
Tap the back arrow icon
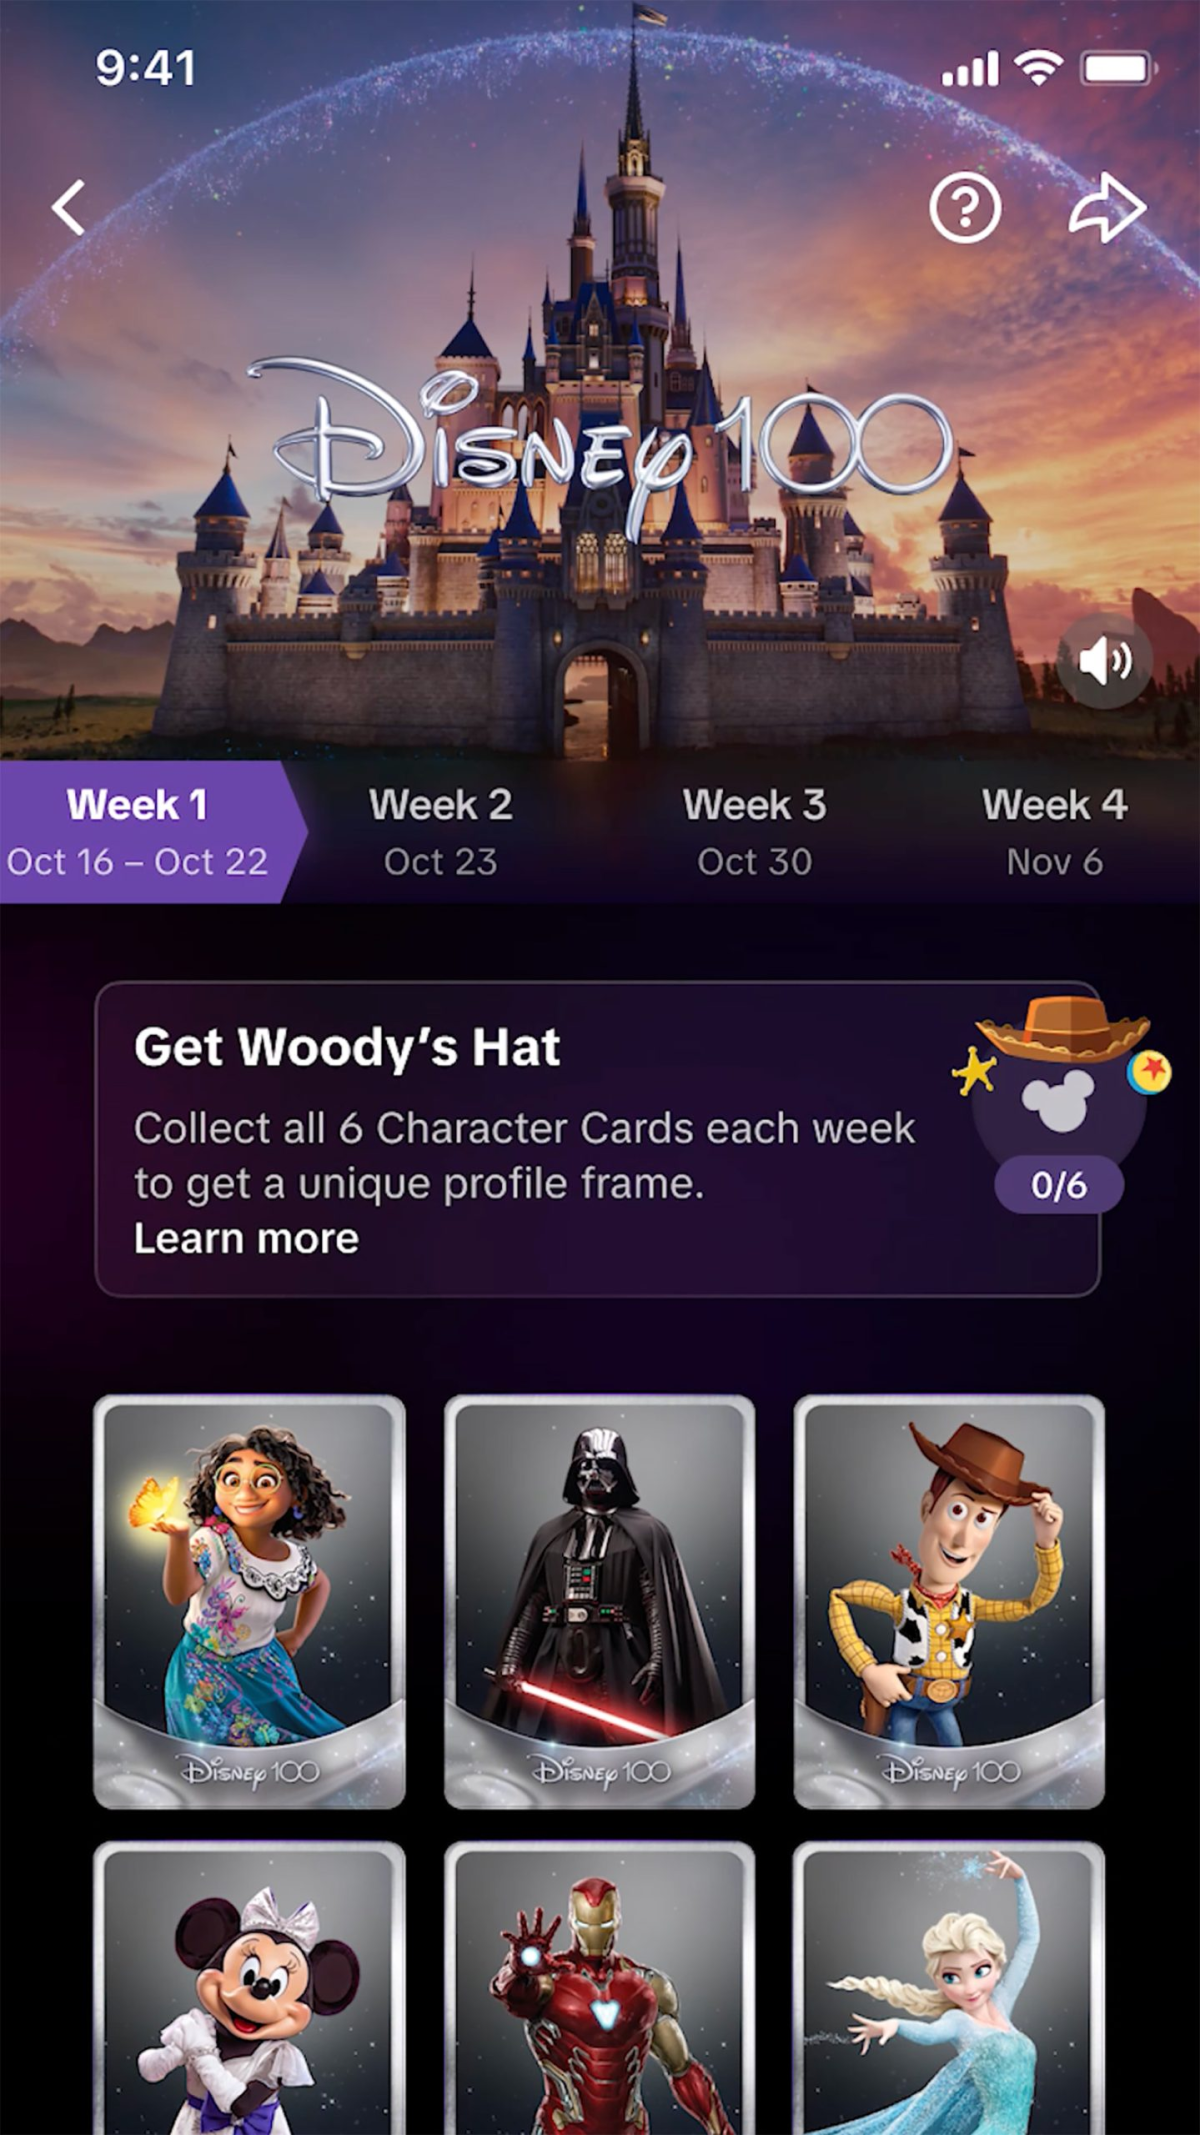[68, 208]
